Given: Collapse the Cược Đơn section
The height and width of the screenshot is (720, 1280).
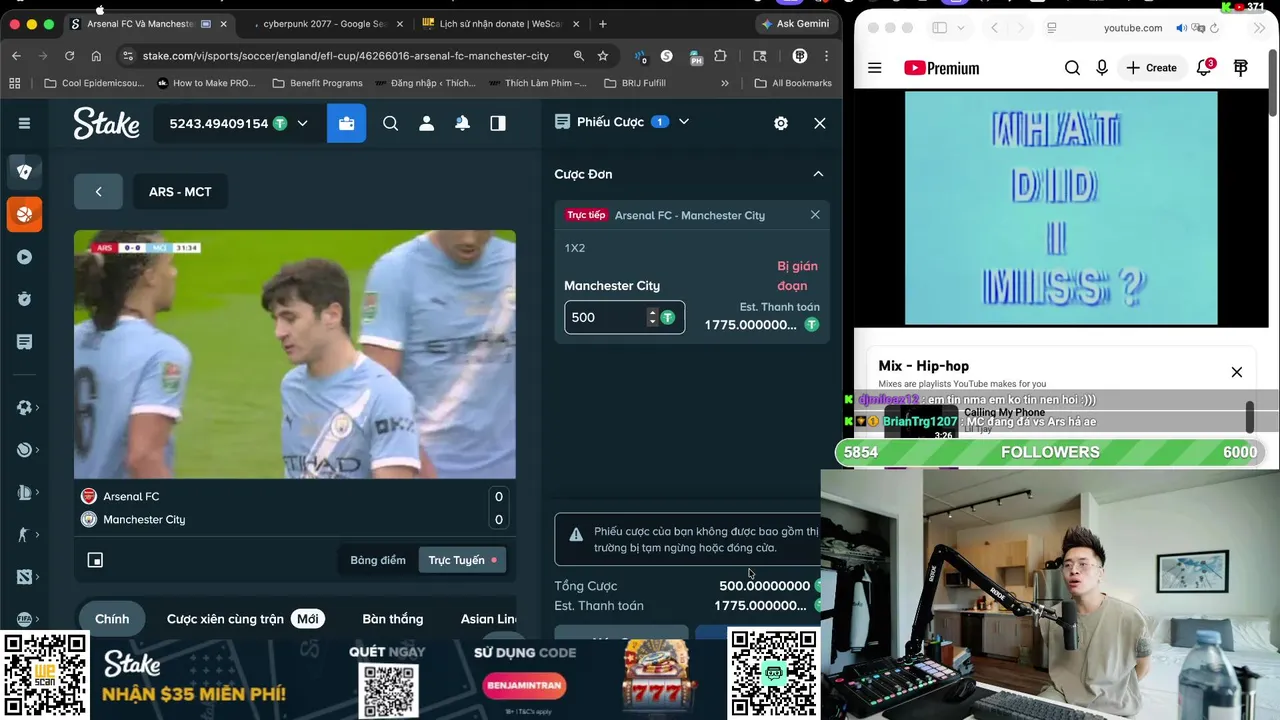Looking at the screenshot, I should 818,174.
